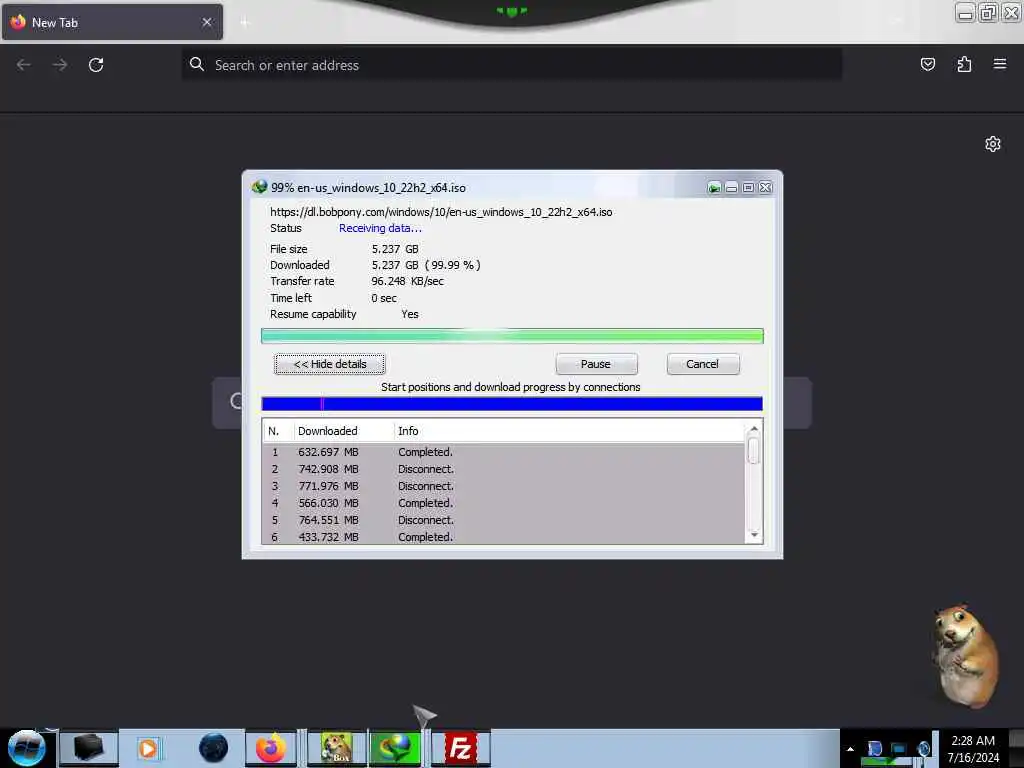Click scroll down arrow in connections list
The width and height of the screenshot is (1024, 768).
(x=754, y=535)
